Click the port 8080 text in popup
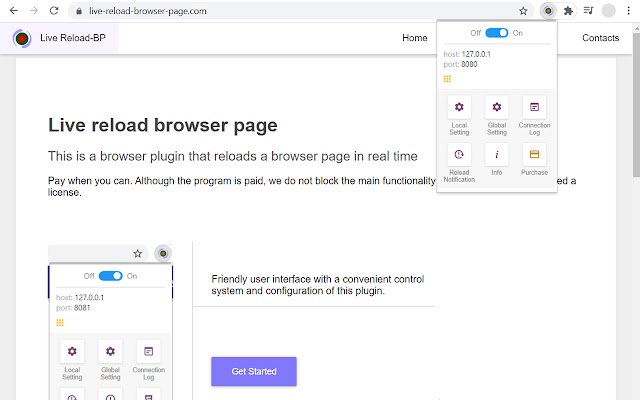The height and width of the screenshot is (400, 640). 460,64
